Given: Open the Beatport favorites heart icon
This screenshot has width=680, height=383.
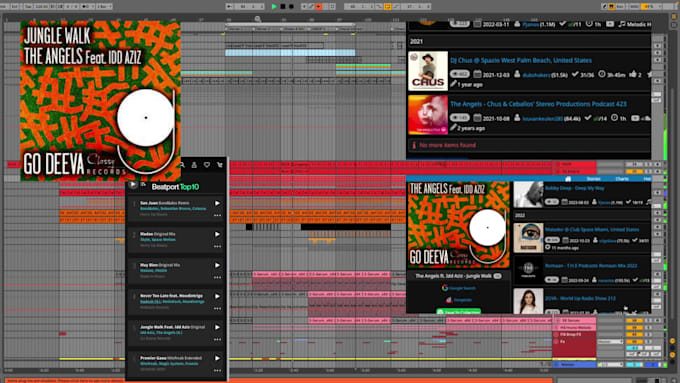Looking at the screenshot, I should tap(207, 165).
